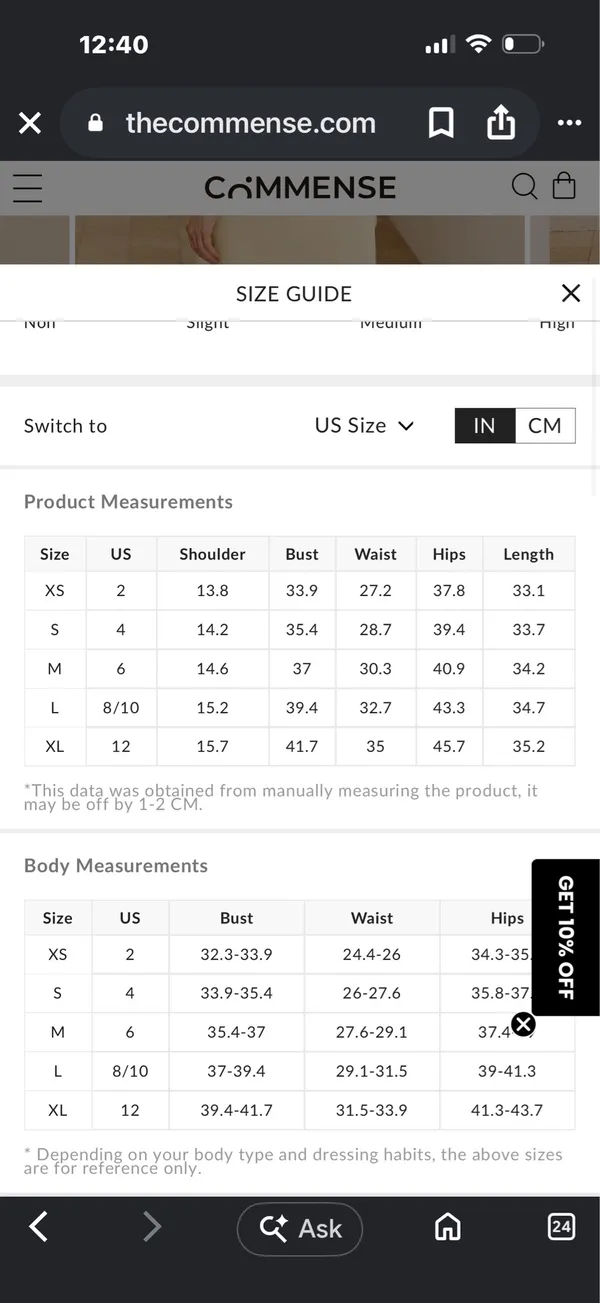Go to the browser home icon
The image size is (600, 1303).
[448, 1227]
